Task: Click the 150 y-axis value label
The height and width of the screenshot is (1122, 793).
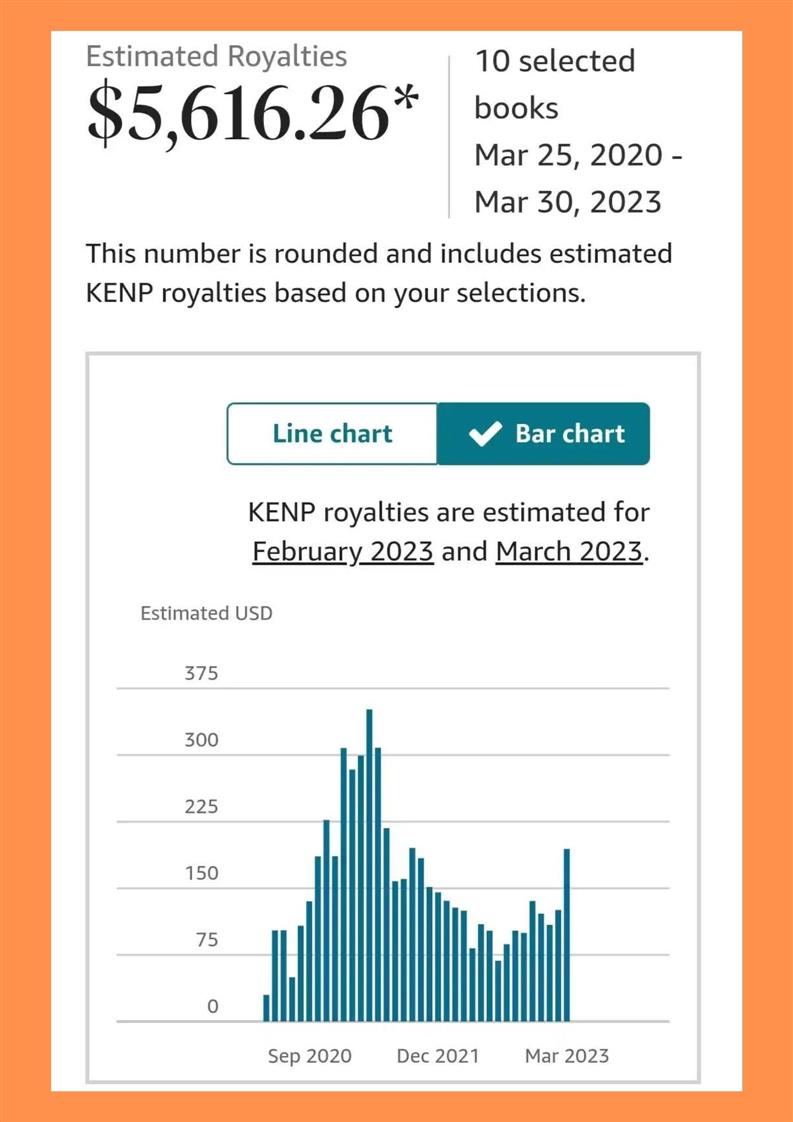Action: (x=201, y=873)
